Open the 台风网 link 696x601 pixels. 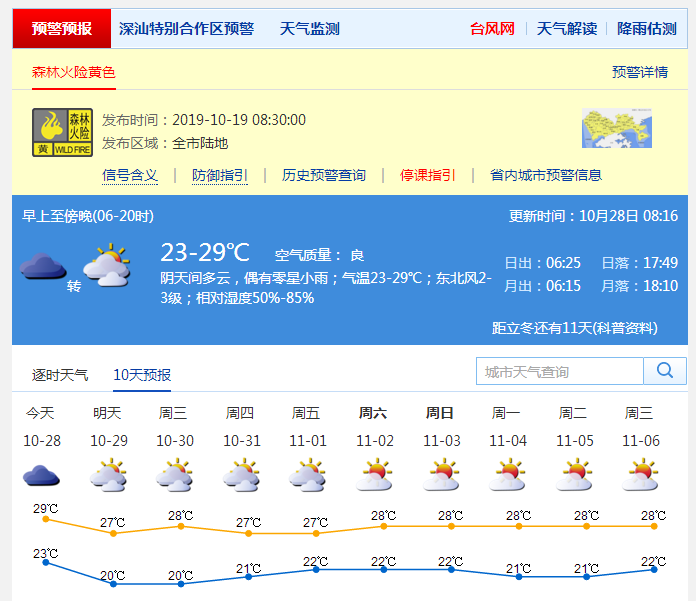[x=492, y=29]
